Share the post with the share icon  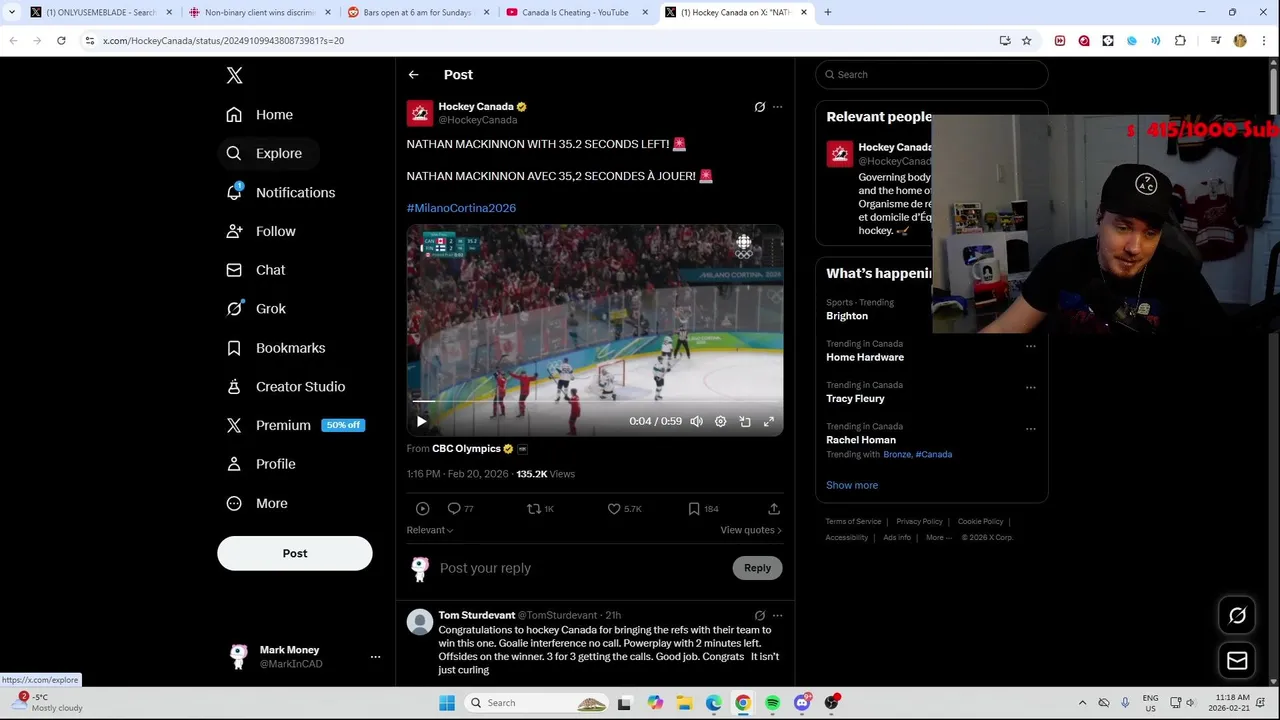[x=774, y=509]
